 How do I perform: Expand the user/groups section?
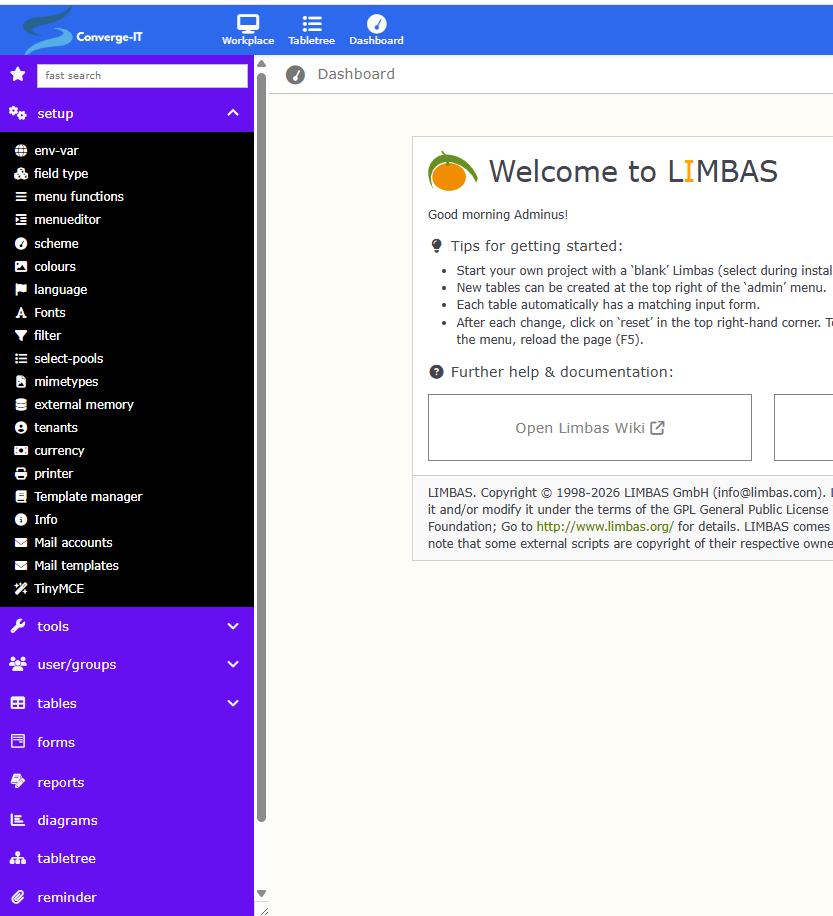(x=233, y=664)
